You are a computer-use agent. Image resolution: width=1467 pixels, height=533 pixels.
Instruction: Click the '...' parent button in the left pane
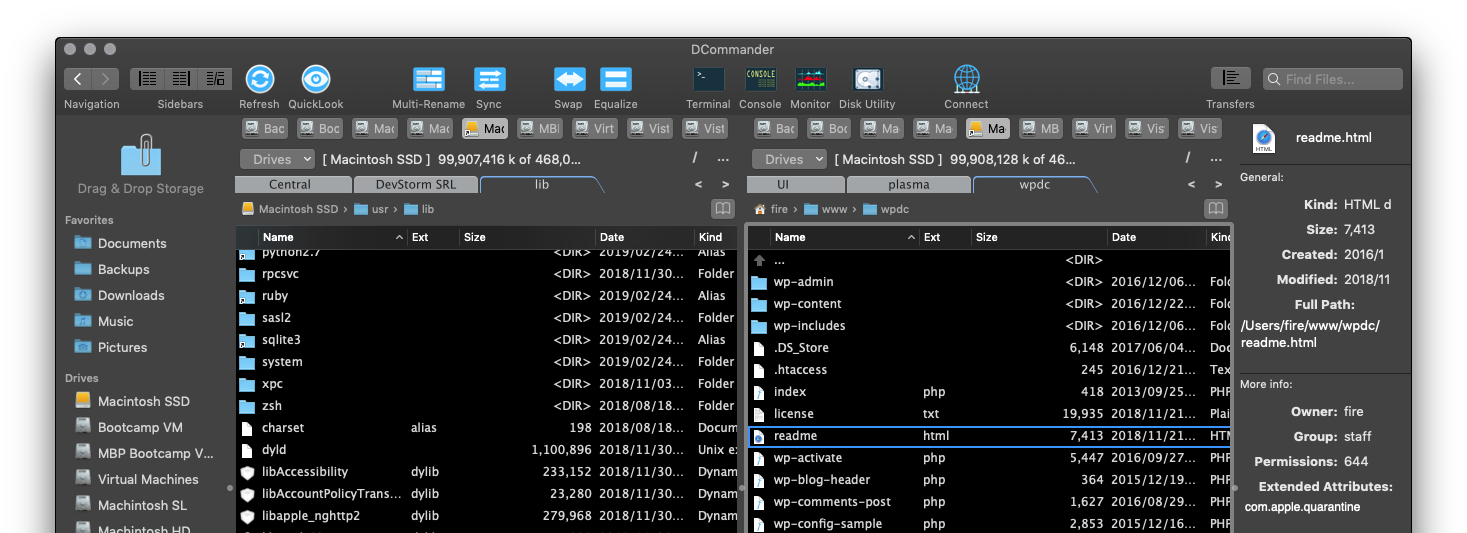[723, 158]
